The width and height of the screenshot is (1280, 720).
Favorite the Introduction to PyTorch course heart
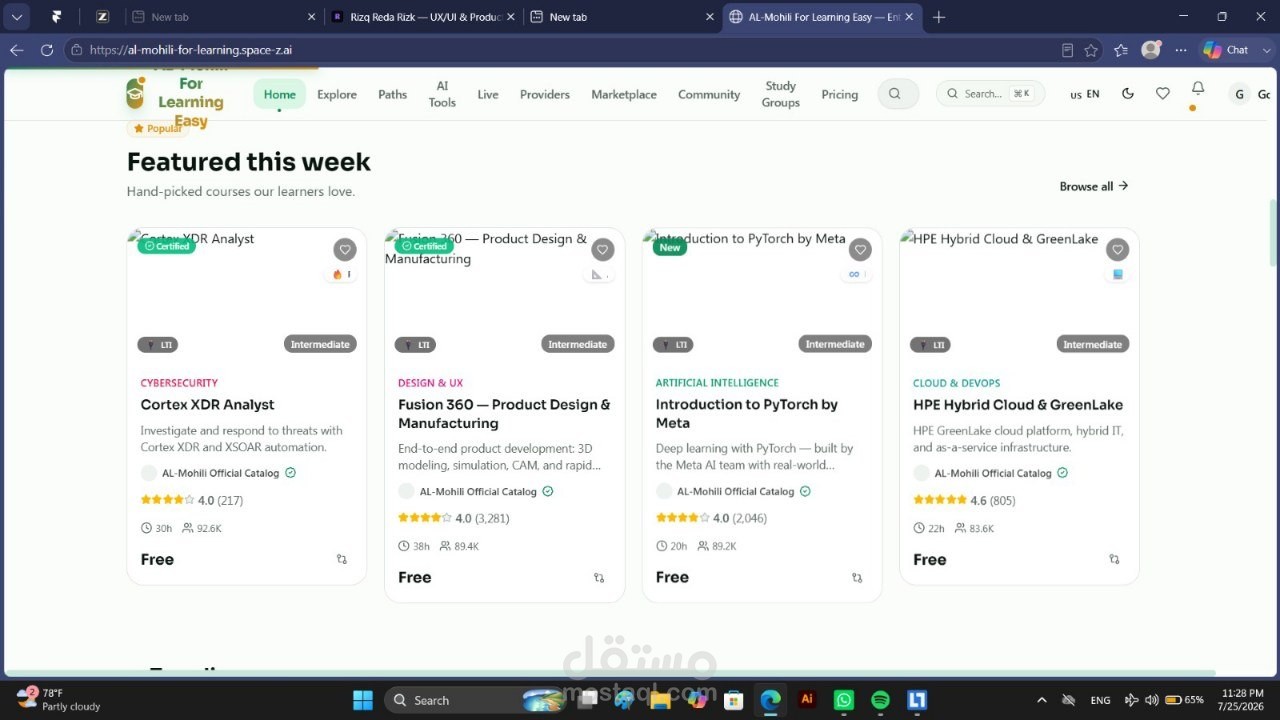click(860, 250)
